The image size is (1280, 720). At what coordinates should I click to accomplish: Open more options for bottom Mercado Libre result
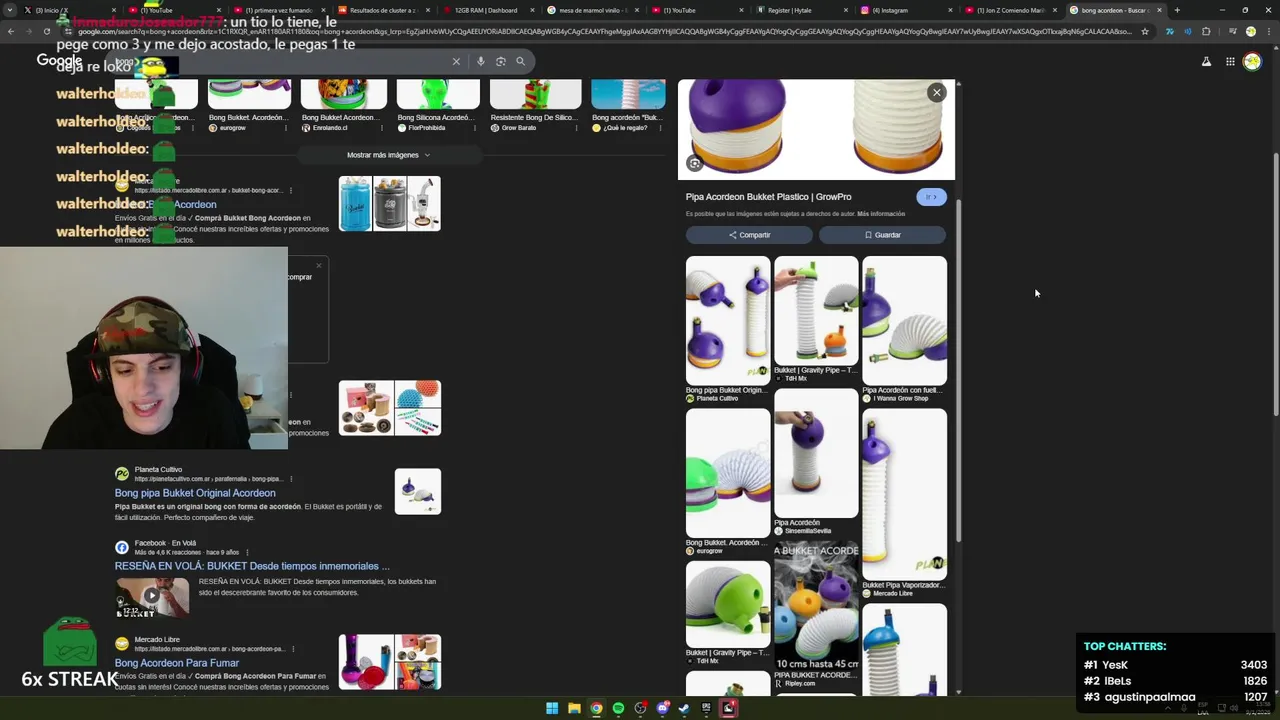click(291, 649)
